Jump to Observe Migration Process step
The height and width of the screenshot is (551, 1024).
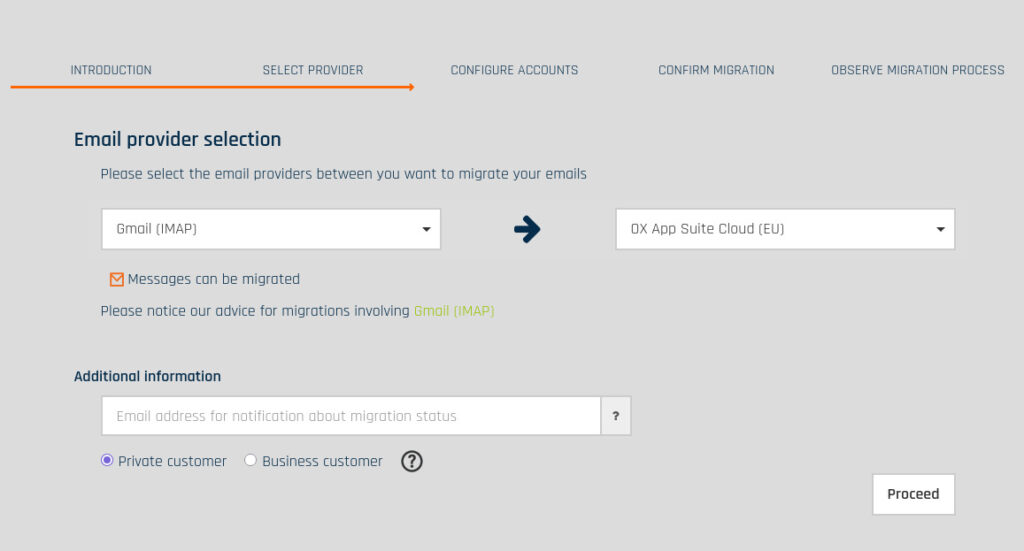point(917,70)
